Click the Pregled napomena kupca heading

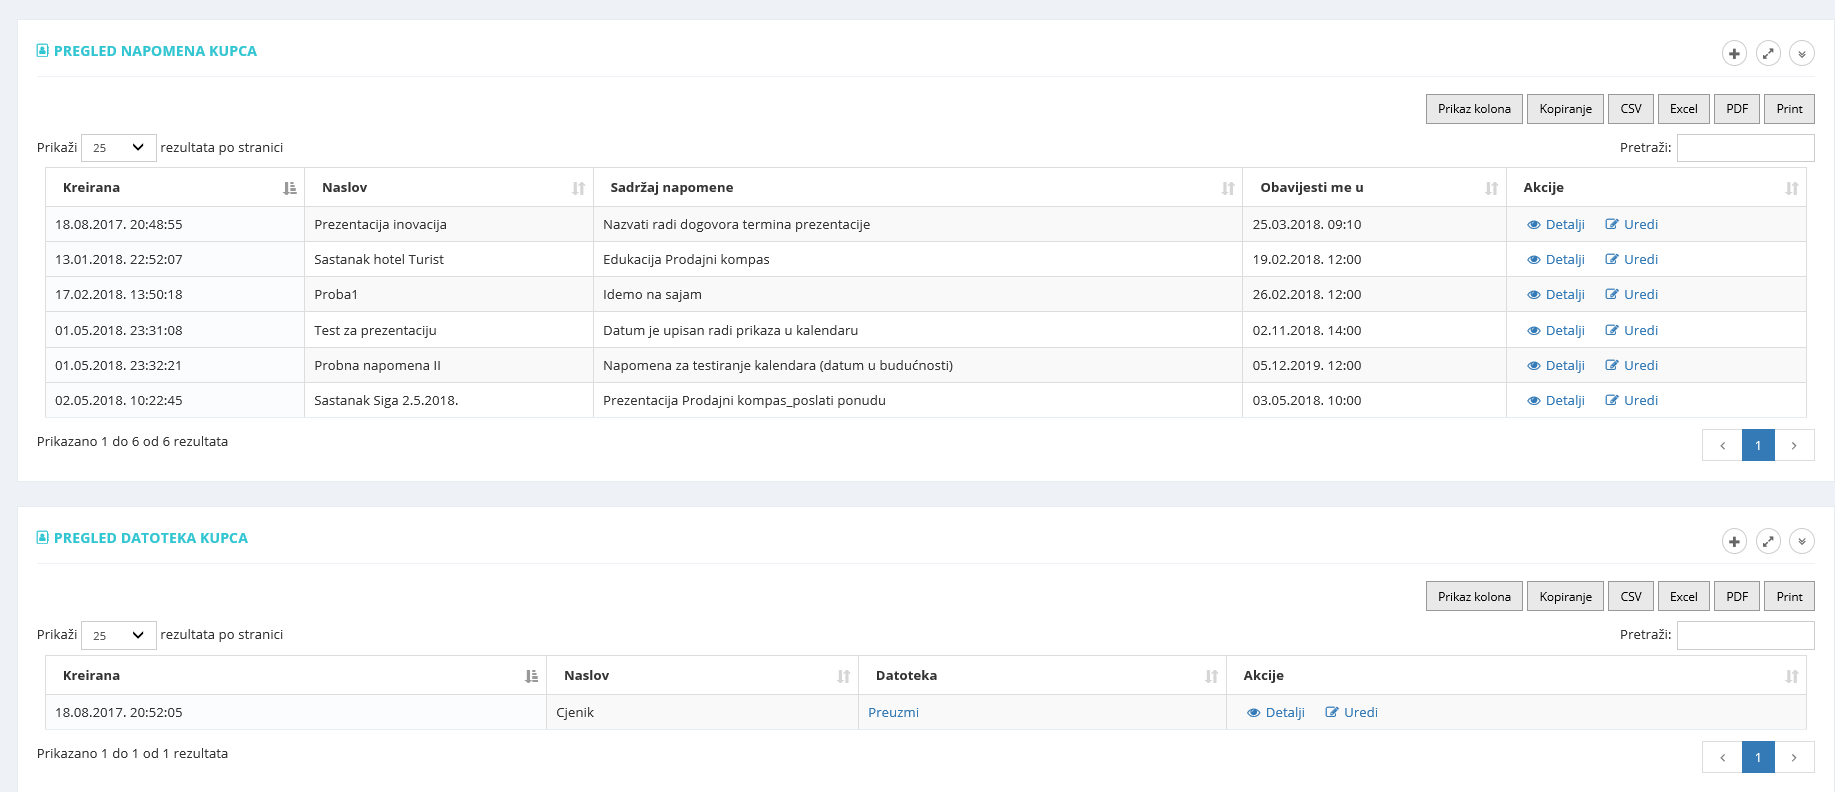coord(155,51)
